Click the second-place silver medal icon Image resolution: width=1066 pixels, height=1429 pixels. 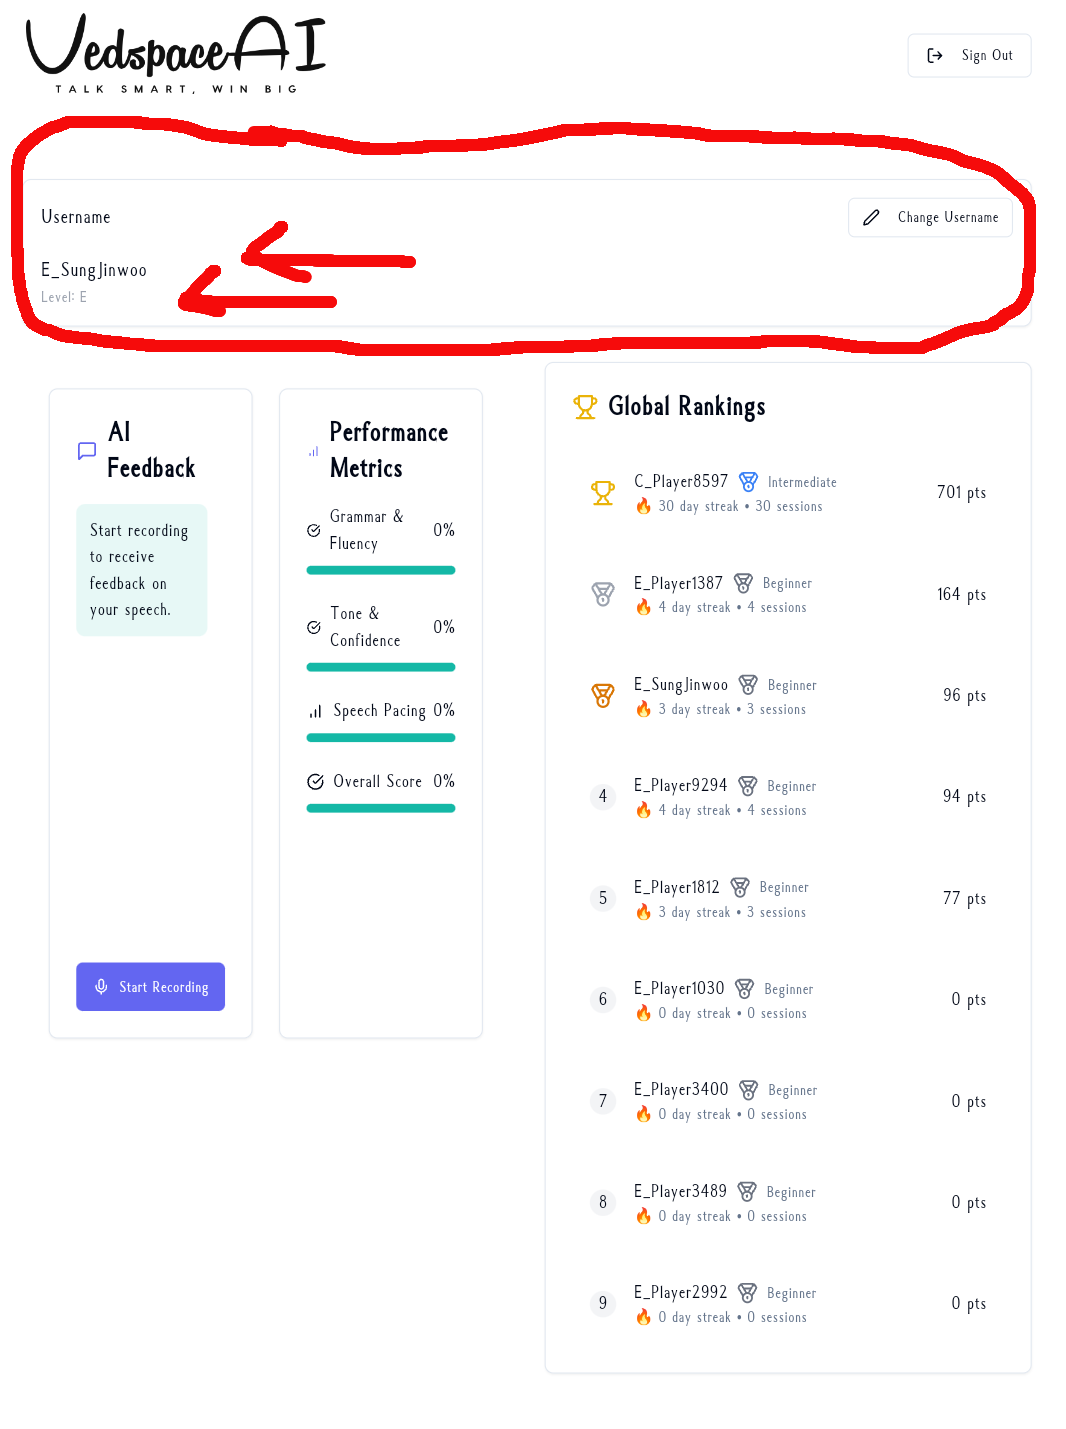tap(603, 594)
